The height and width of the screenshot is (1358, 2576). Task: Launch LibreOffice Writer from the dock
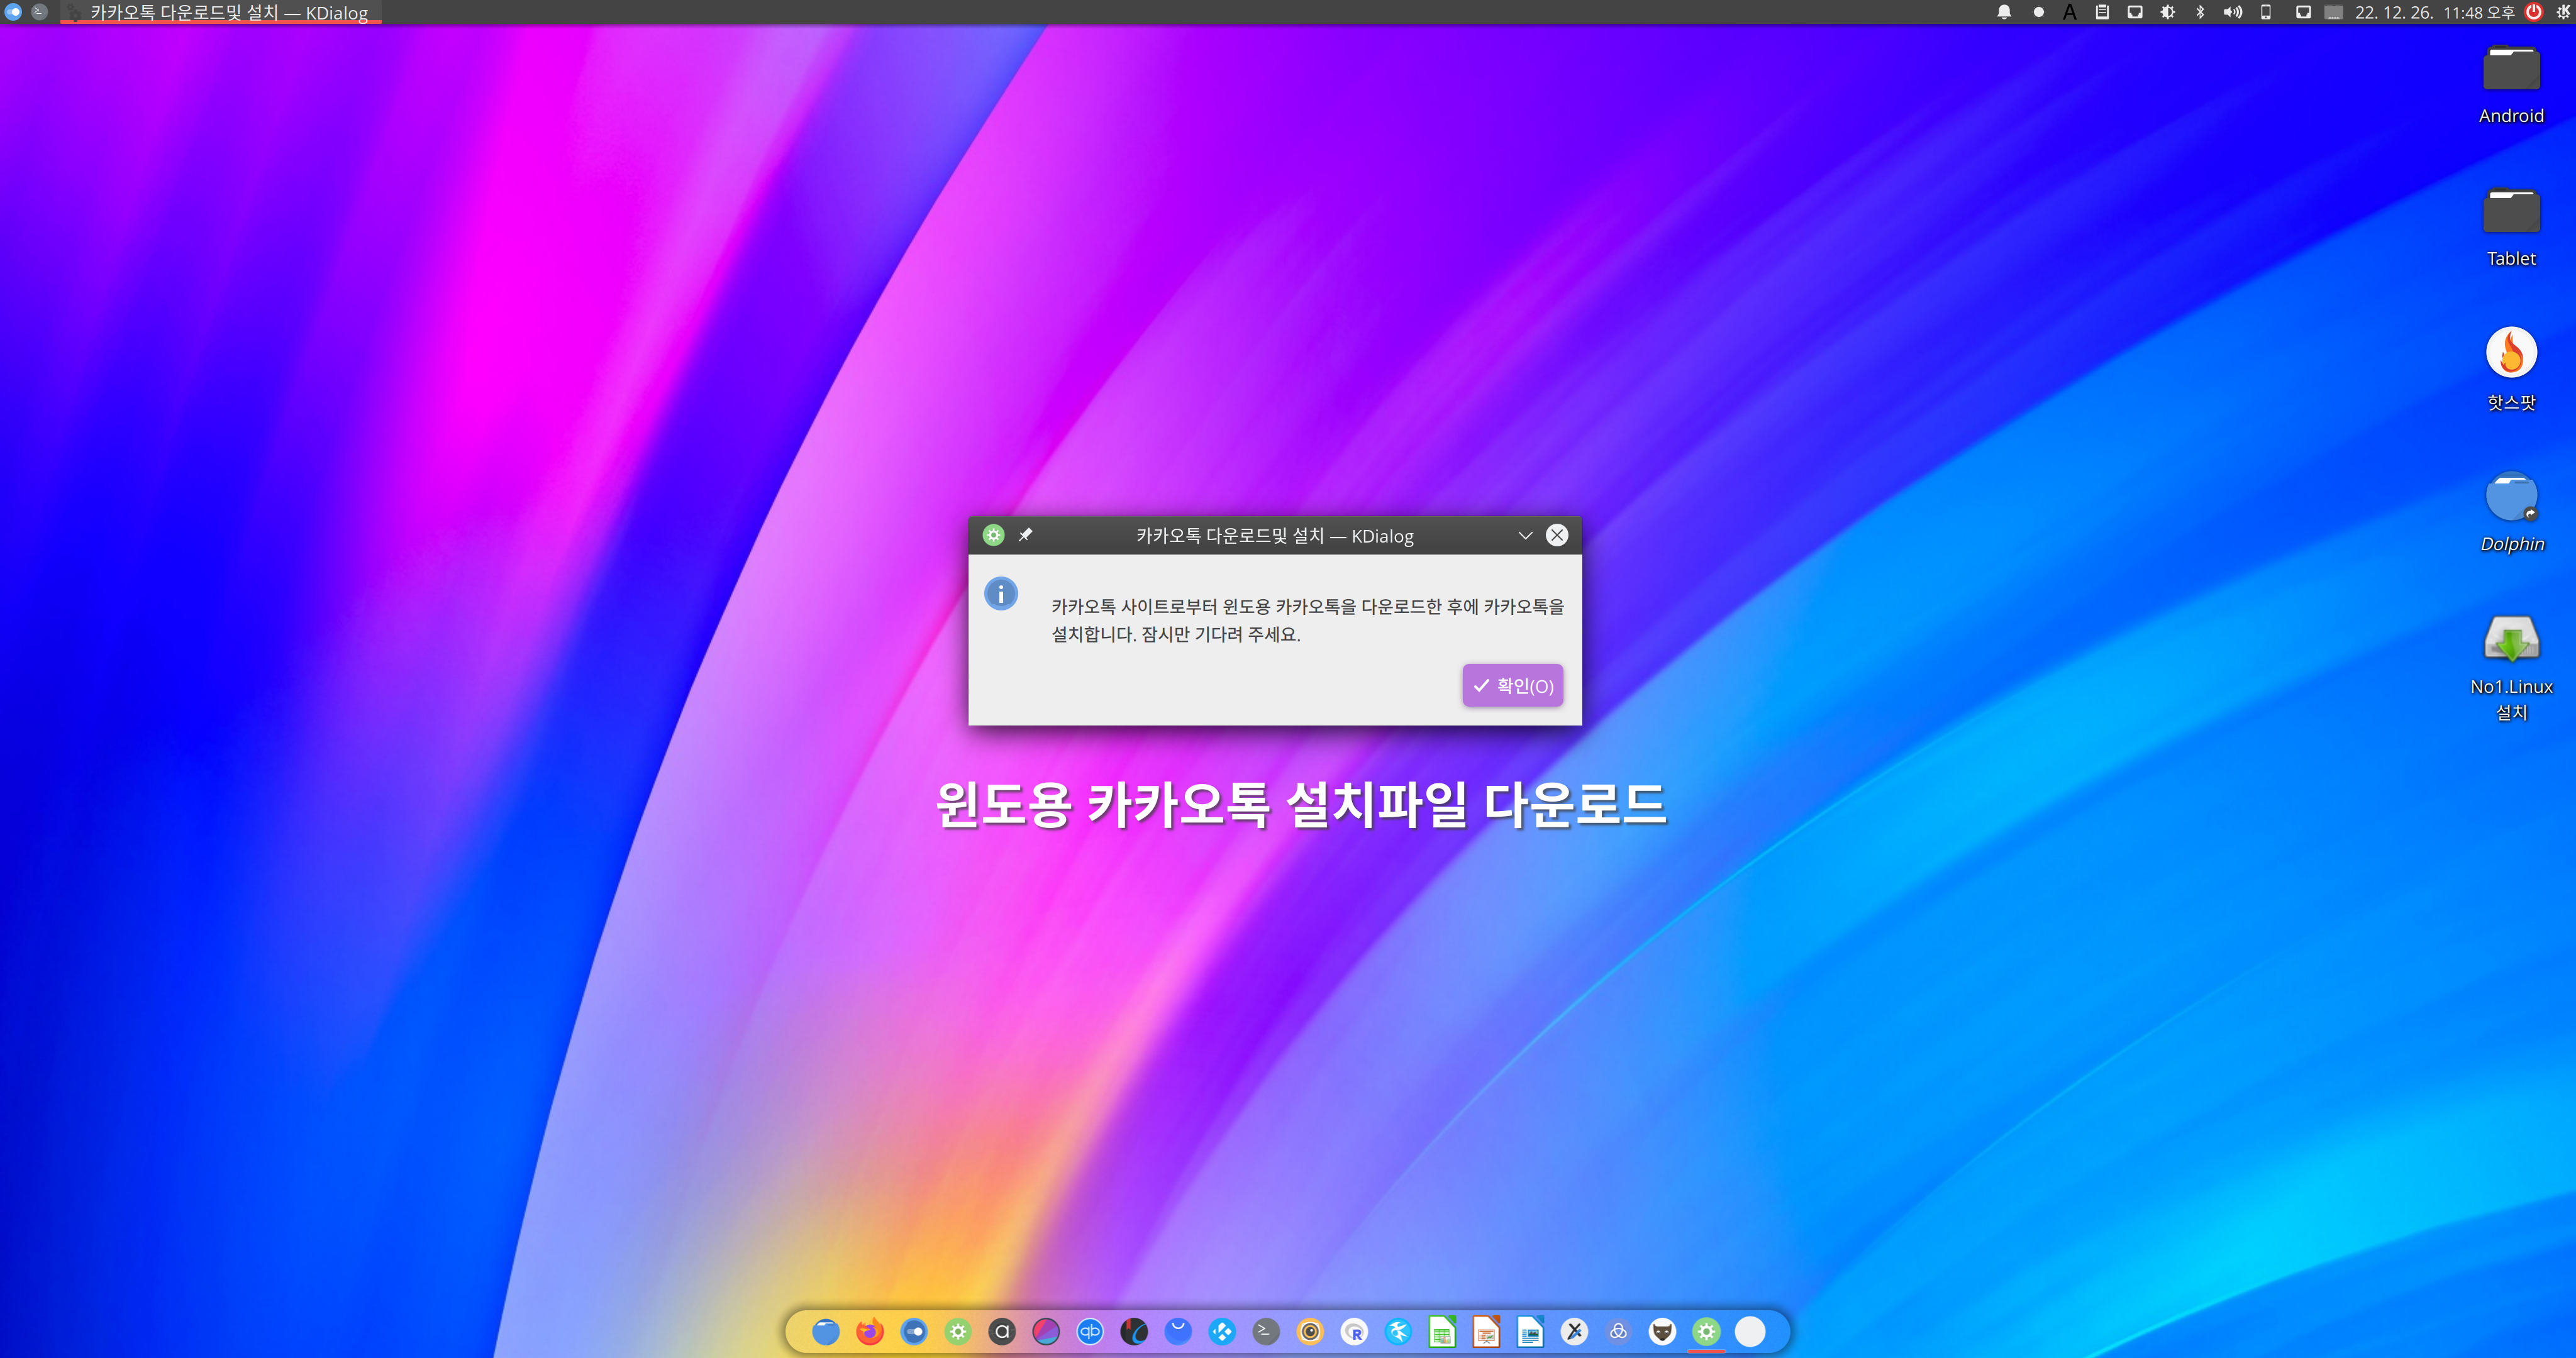[1530, 1331]
